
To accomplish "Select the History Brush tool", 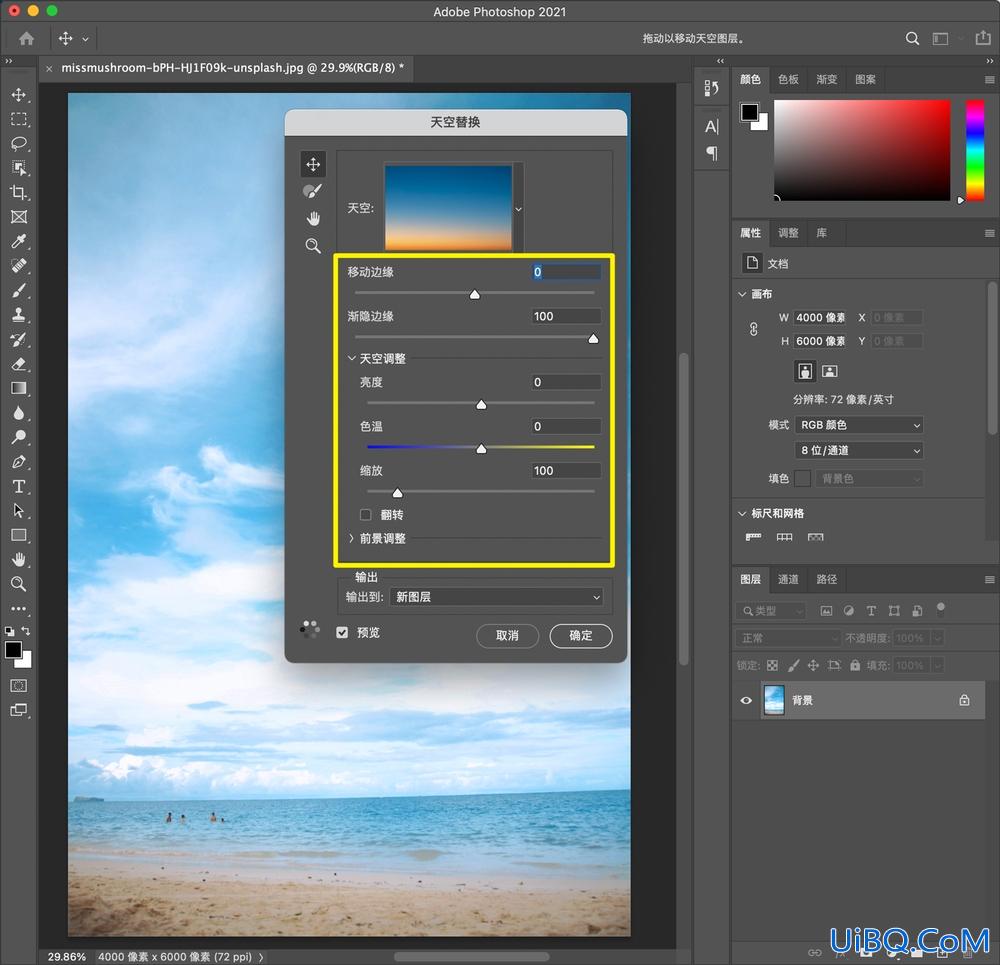I will tap(18, 339).
